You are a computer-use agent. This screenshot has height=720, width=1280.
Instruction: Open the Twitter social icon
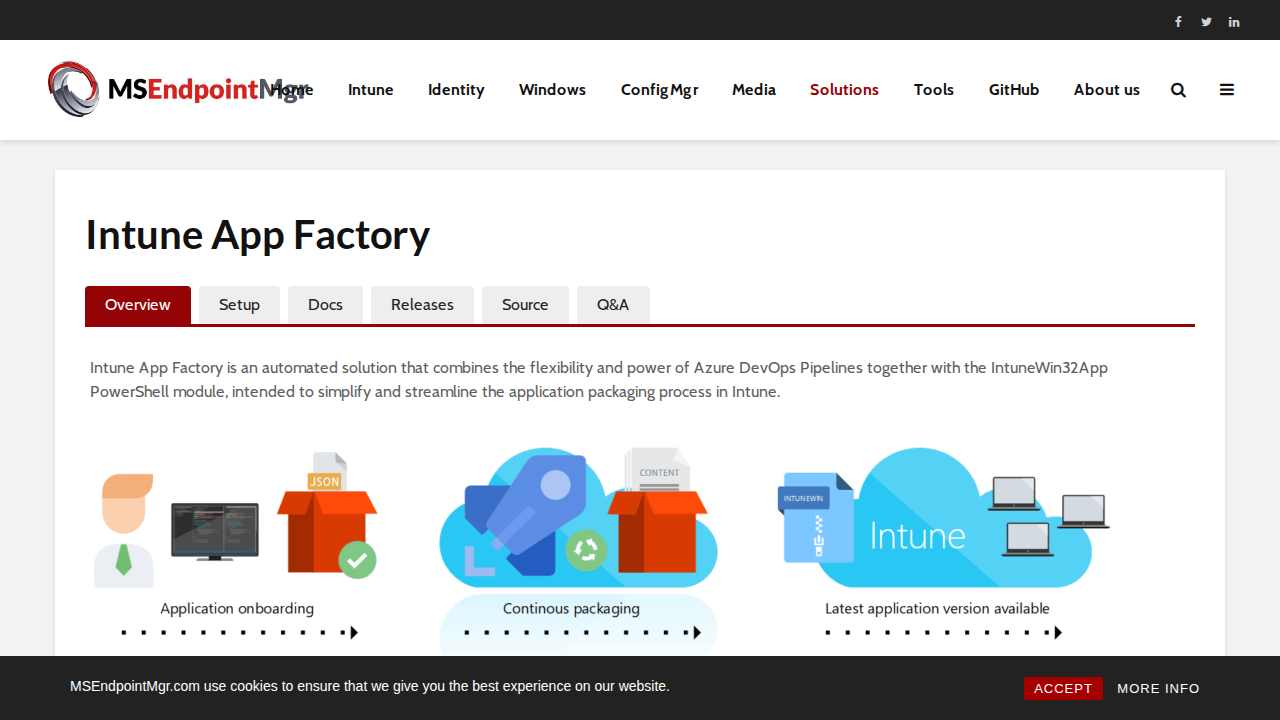1206,22
